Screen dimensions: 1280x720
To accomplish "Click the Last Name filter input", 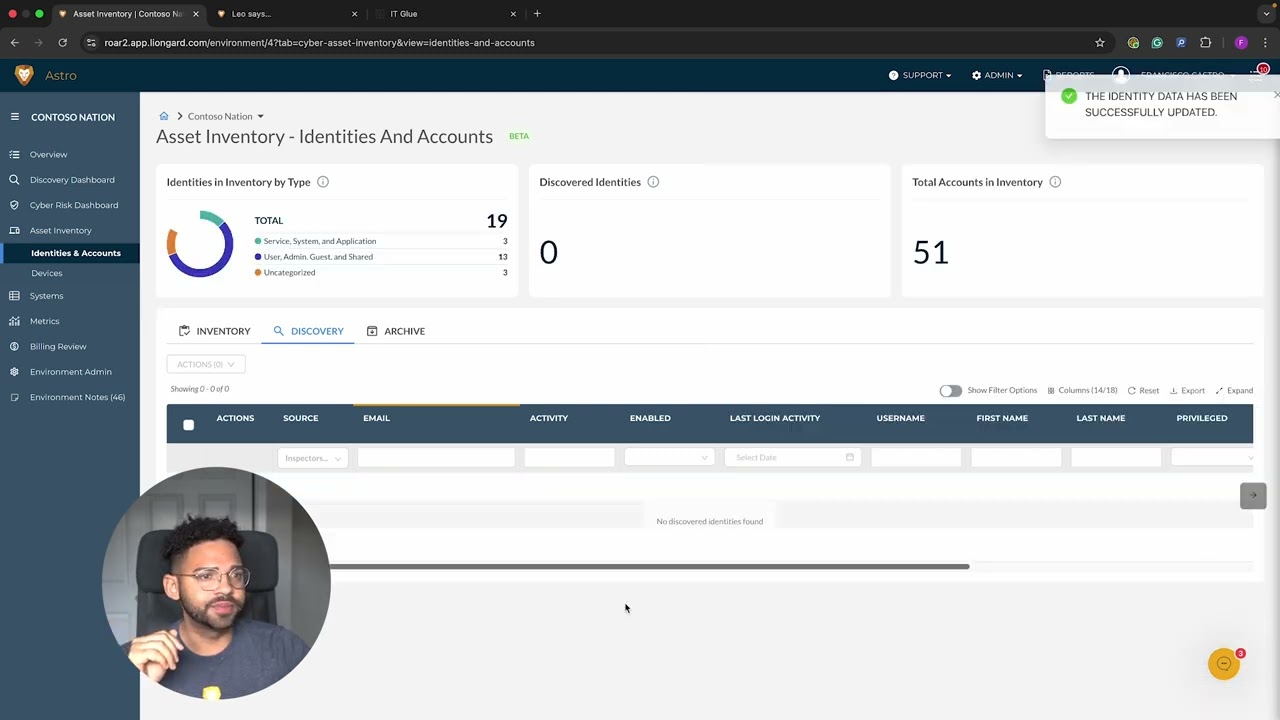I will (x=1116, y=457).
